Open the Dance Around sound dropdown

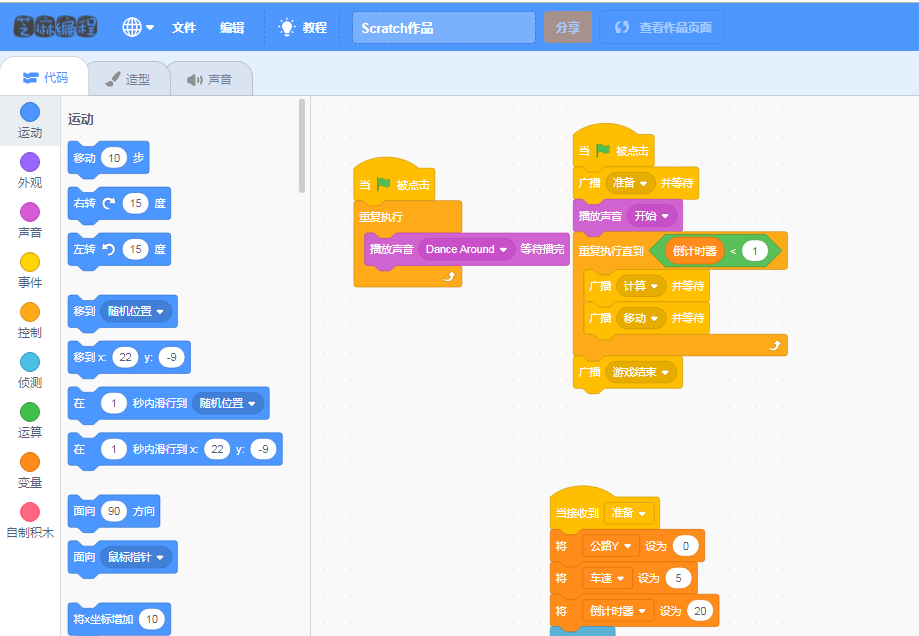point(503,250)
